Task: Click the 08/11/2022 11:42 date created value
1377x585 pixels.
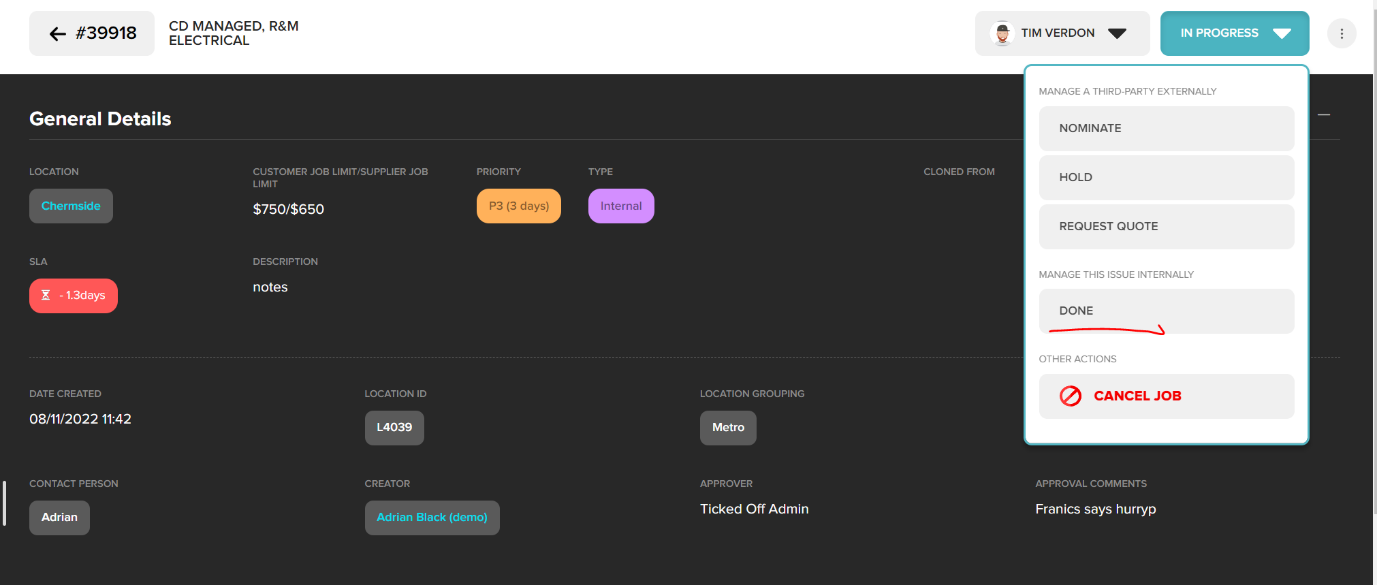Action: click(x=80, y=419)
